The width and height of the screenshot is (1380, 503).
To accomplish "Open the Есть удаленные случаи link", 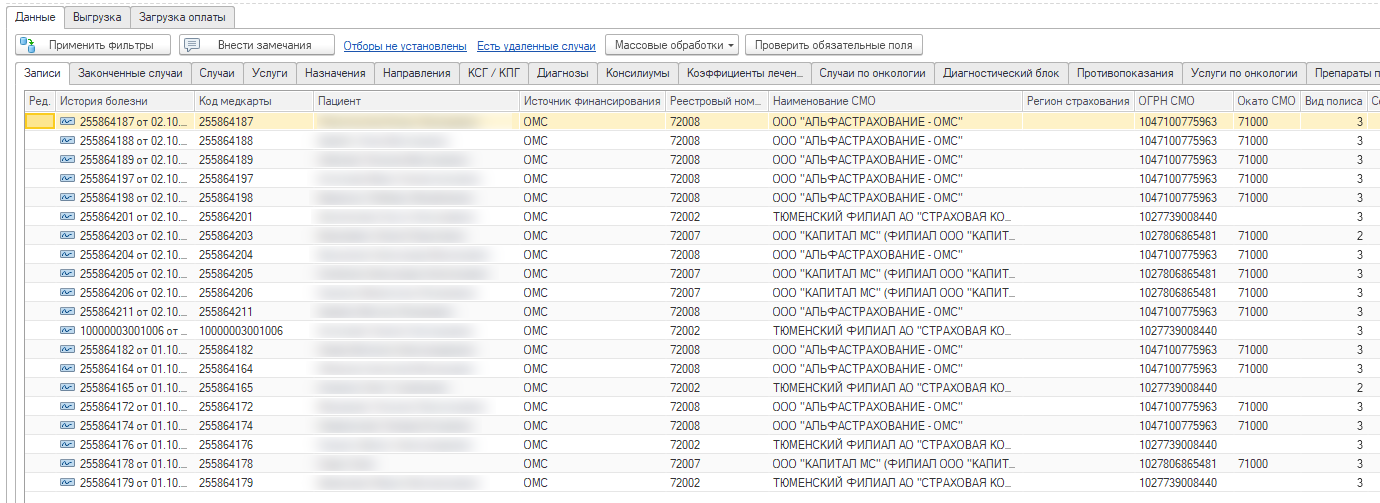I will click(536, 46).
